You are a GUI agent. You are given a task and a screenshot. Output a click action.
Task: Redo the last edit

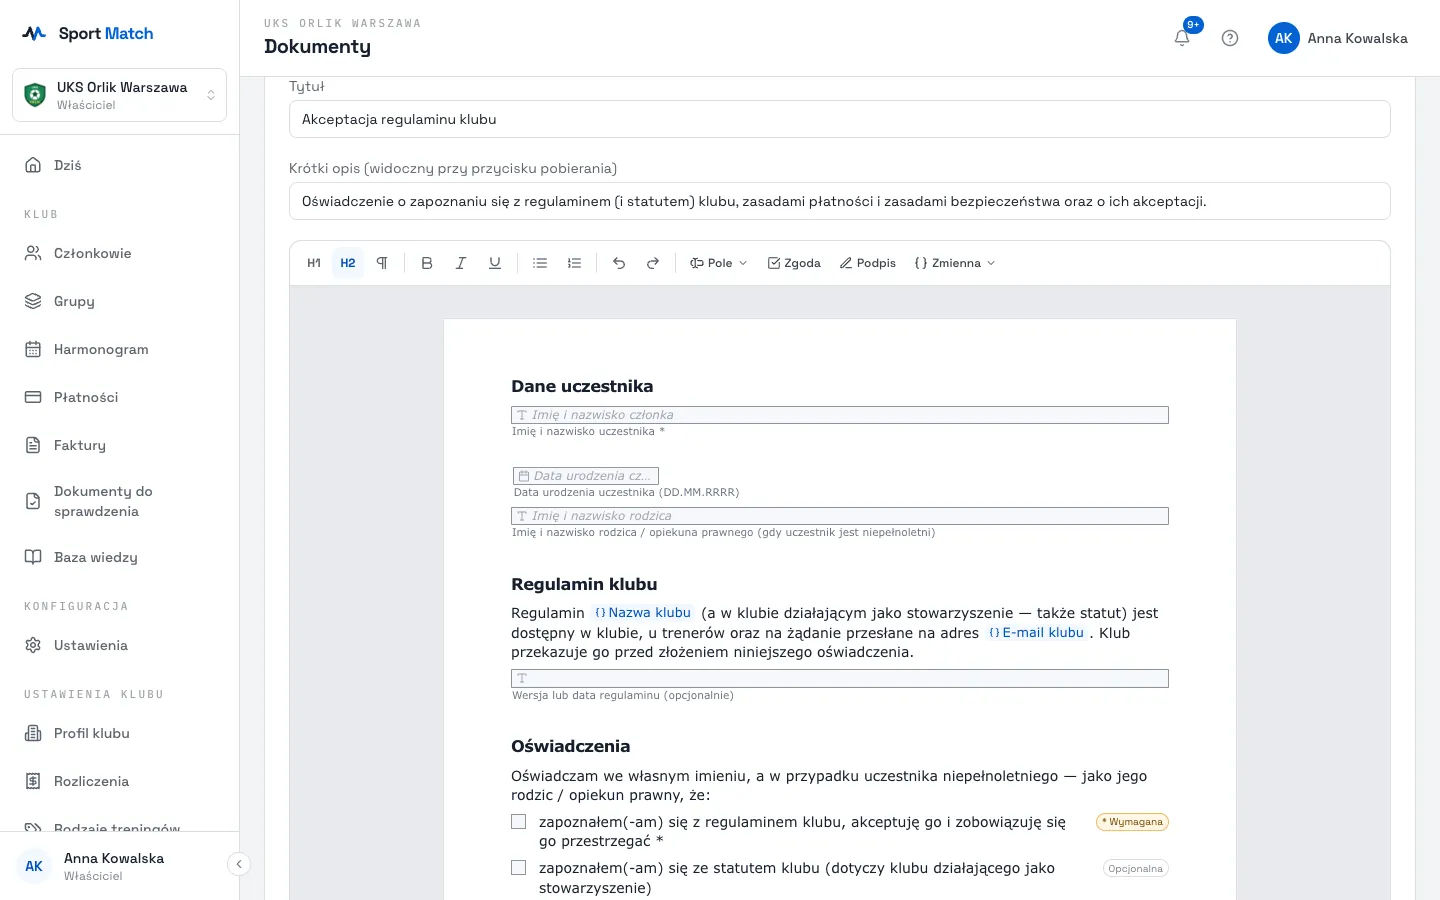click(653, 263)
